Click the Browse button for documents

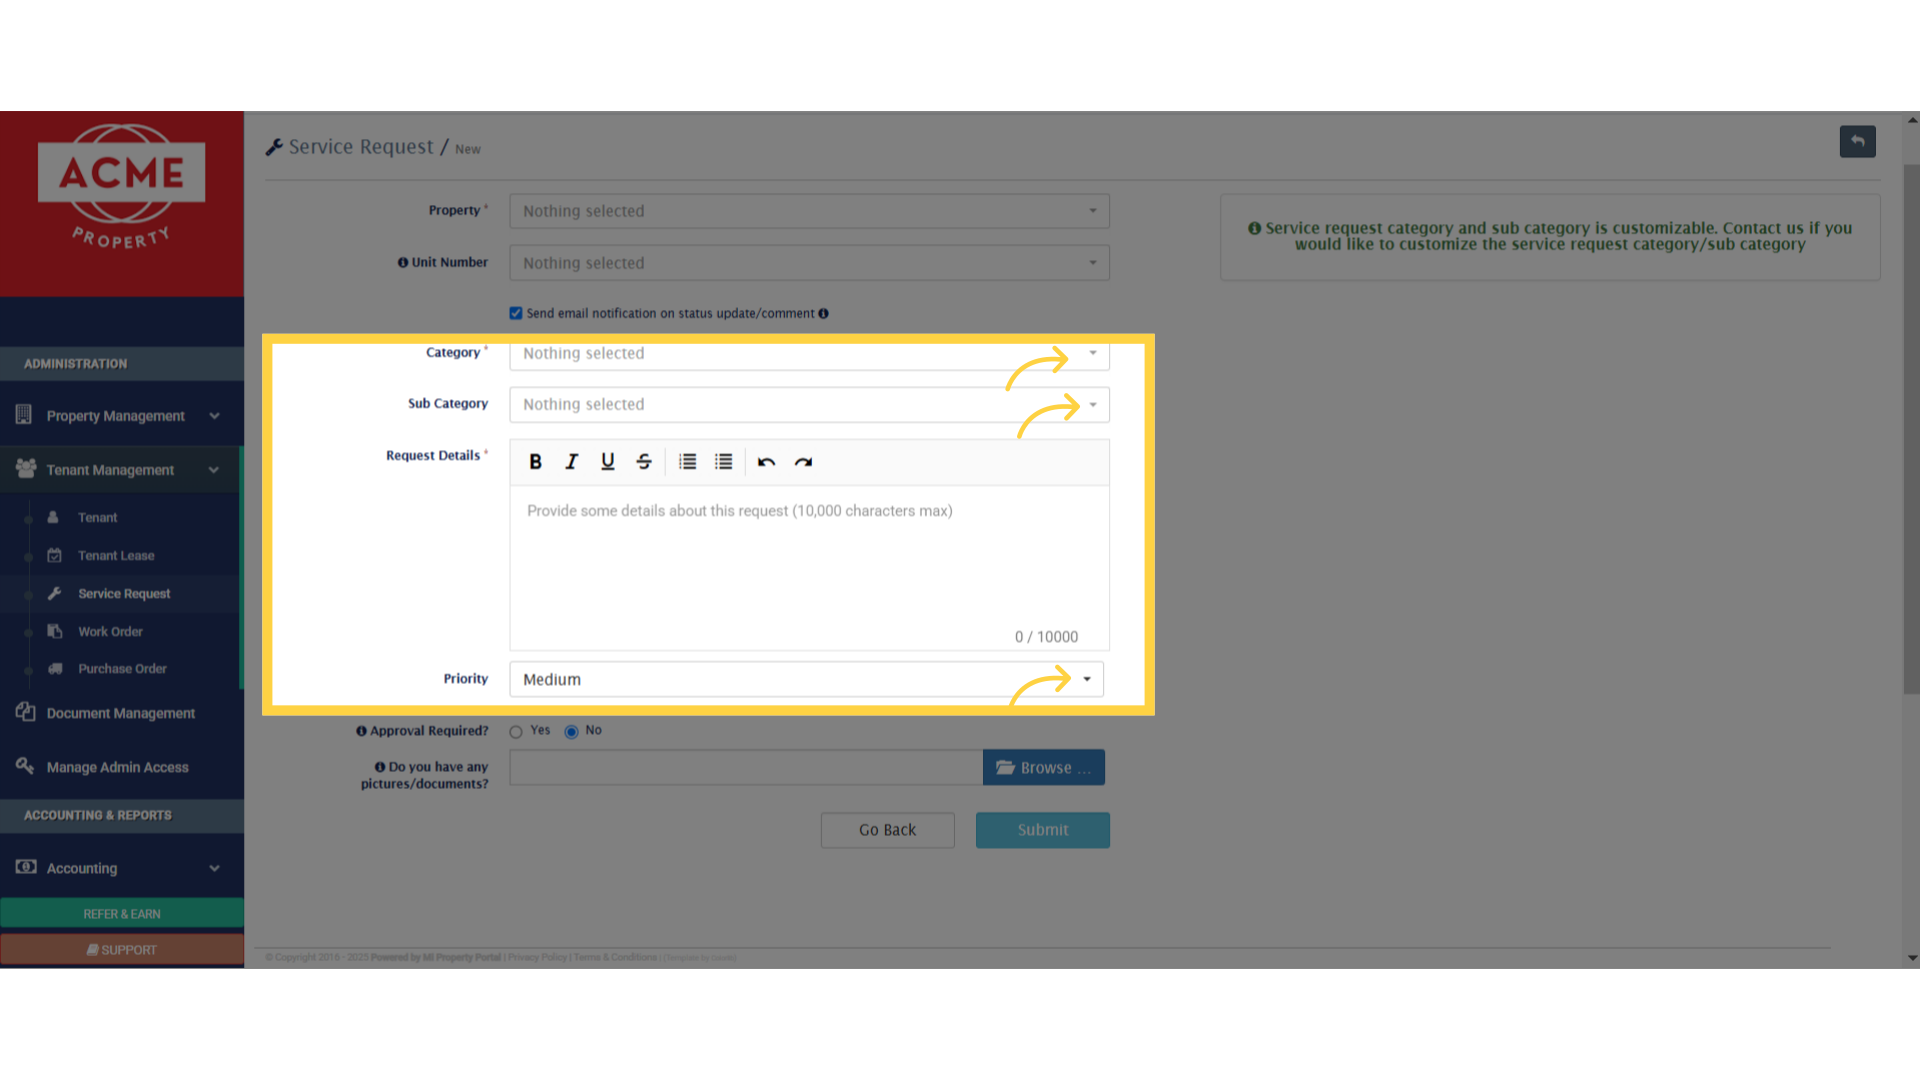(x=1043, y=768)
